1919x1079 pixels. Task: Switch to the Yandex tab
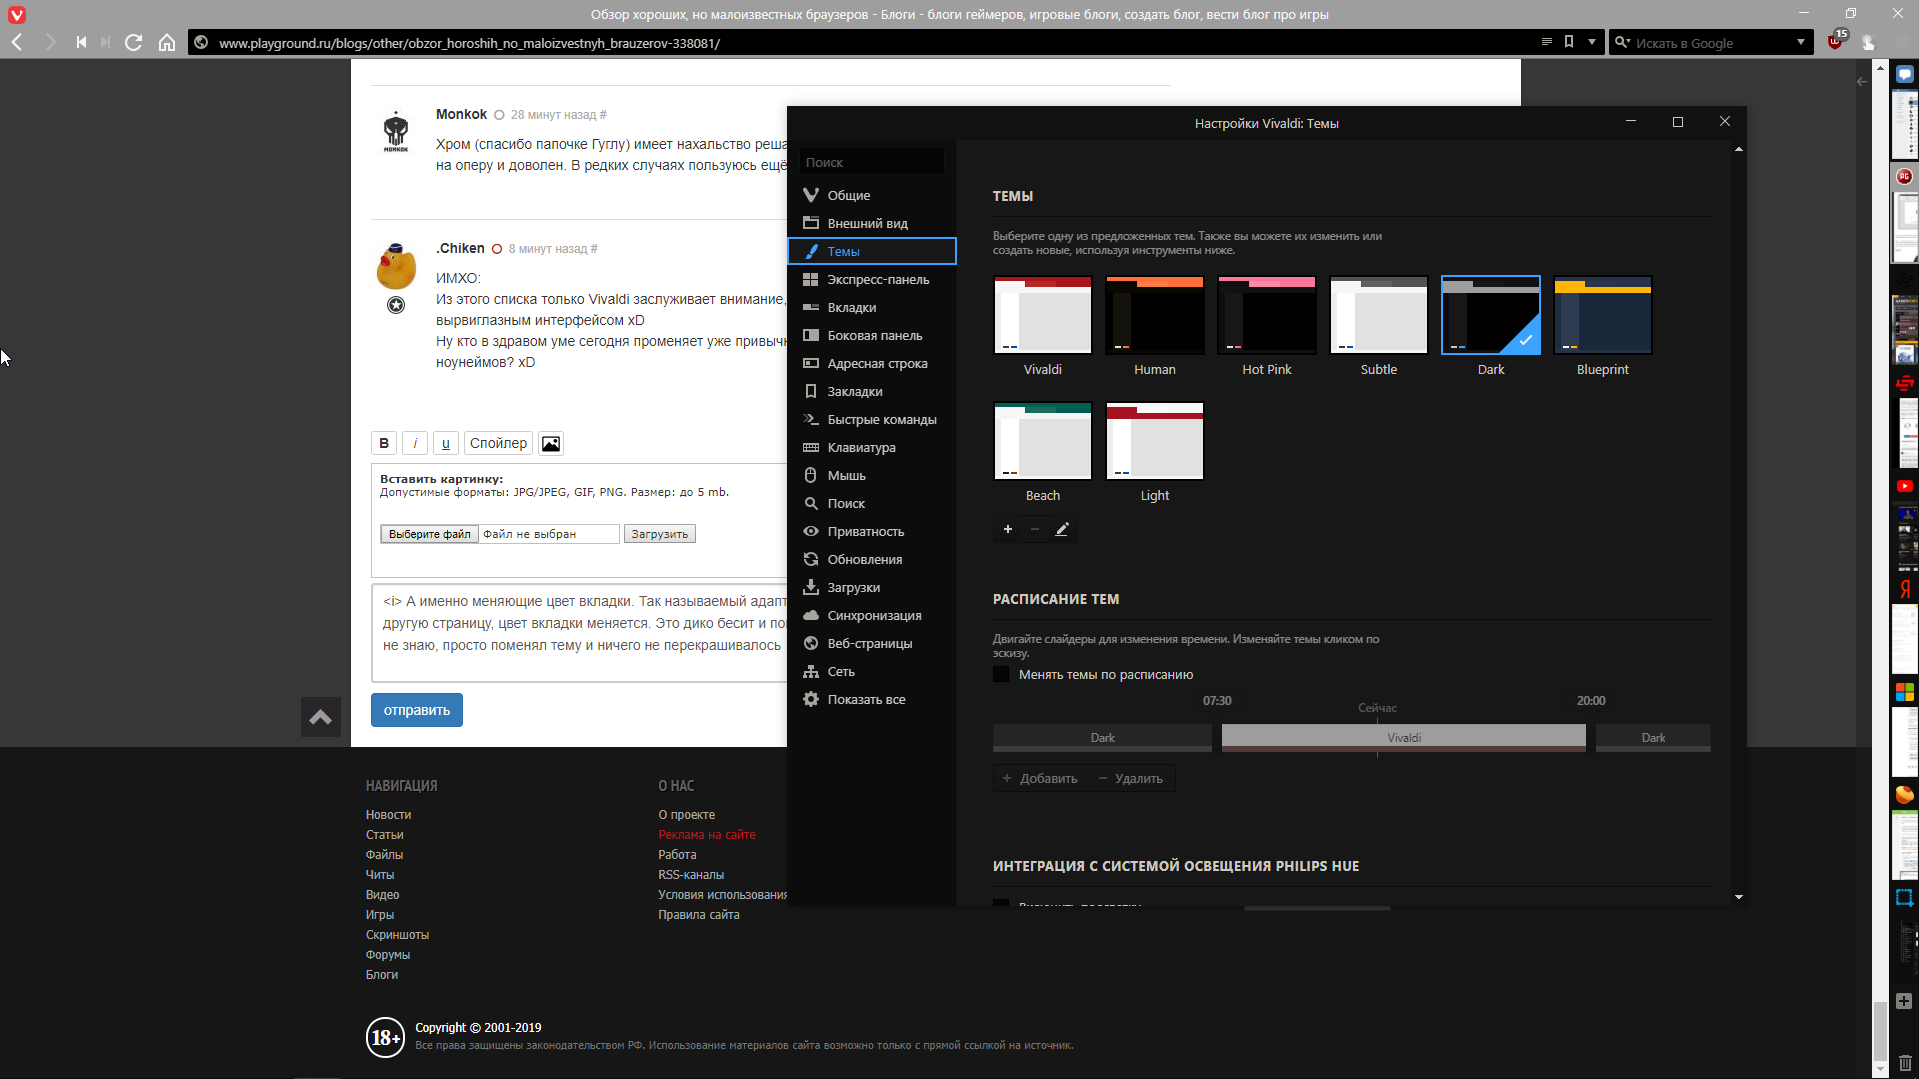[x=1904, y=589]
